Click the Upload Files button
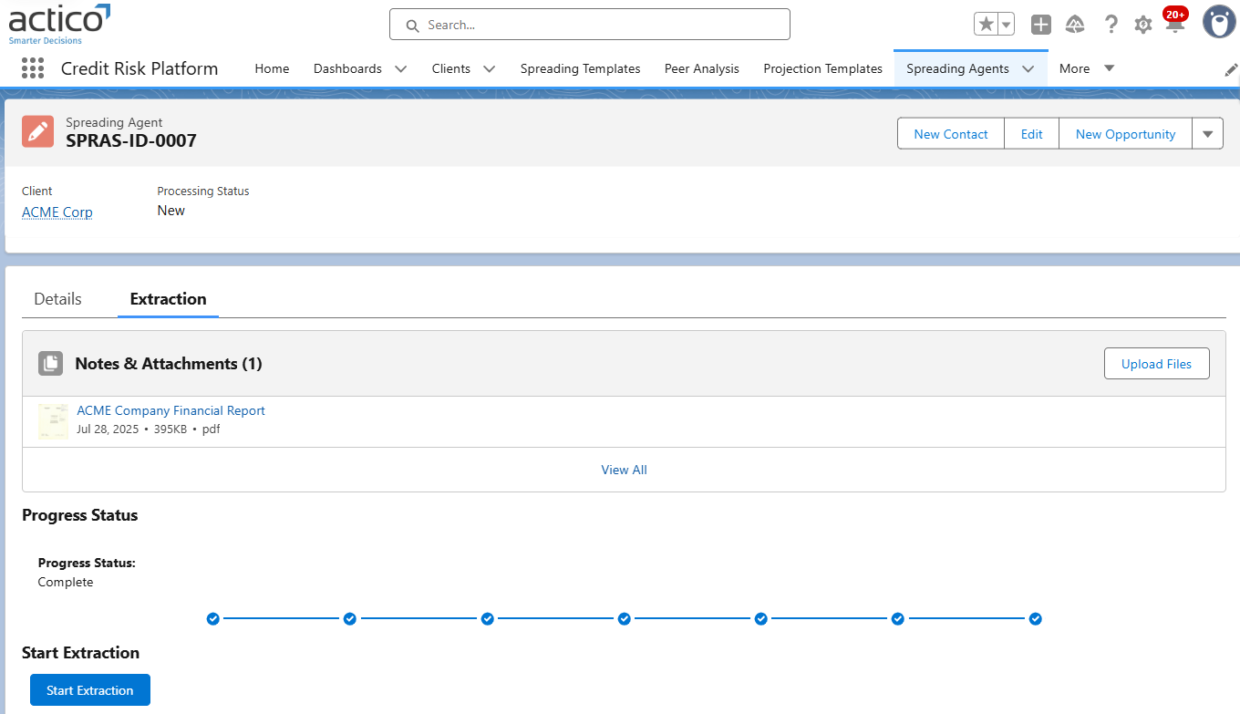The width and height of the screenshot is (1240, 714). [1156, 363]
